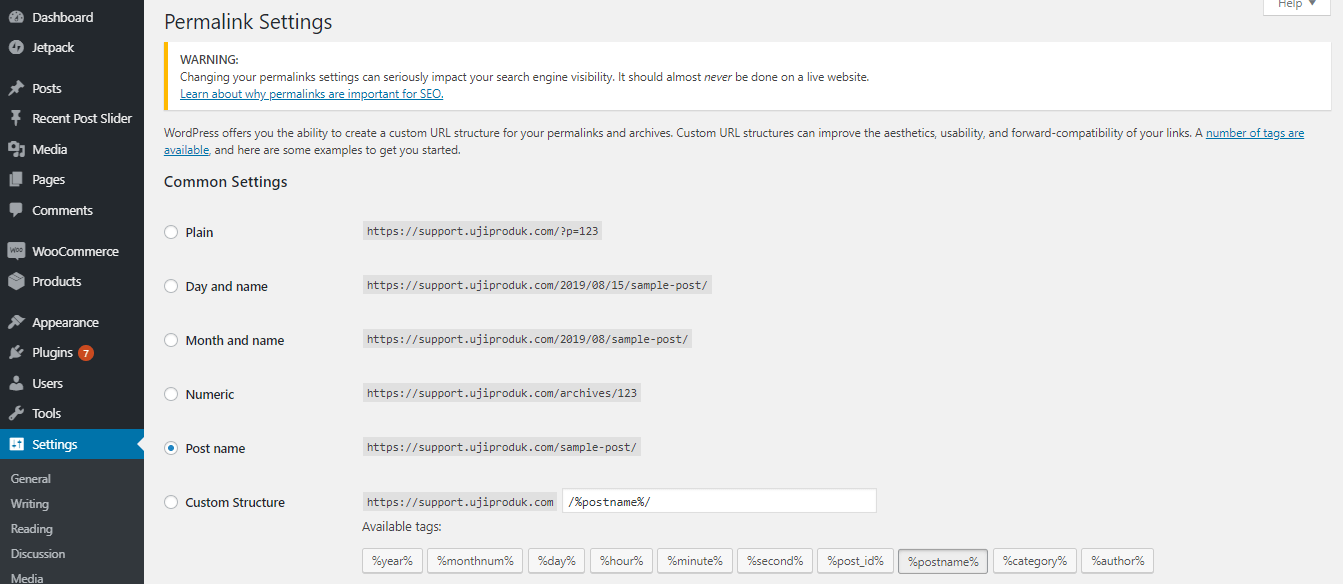The image size is (1343, 584).
Task: Click the Comments bubble icon
Action: click(16, 210)
